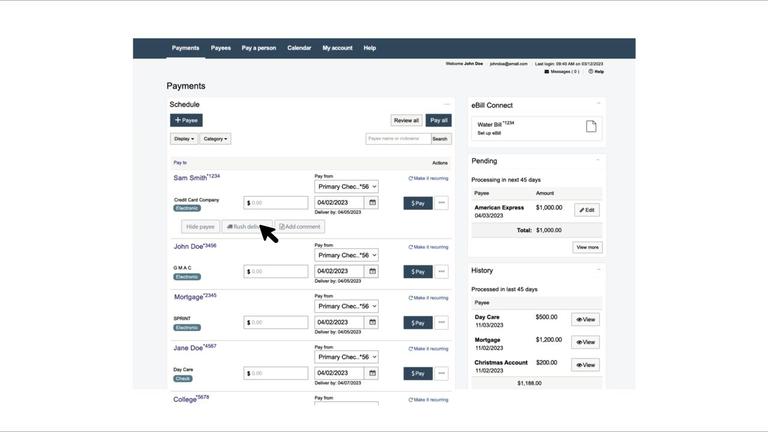Image resolution: width=768 pixels, height=432 pixels.
Task: Open Help from the header icon
Action: (591, 72)
